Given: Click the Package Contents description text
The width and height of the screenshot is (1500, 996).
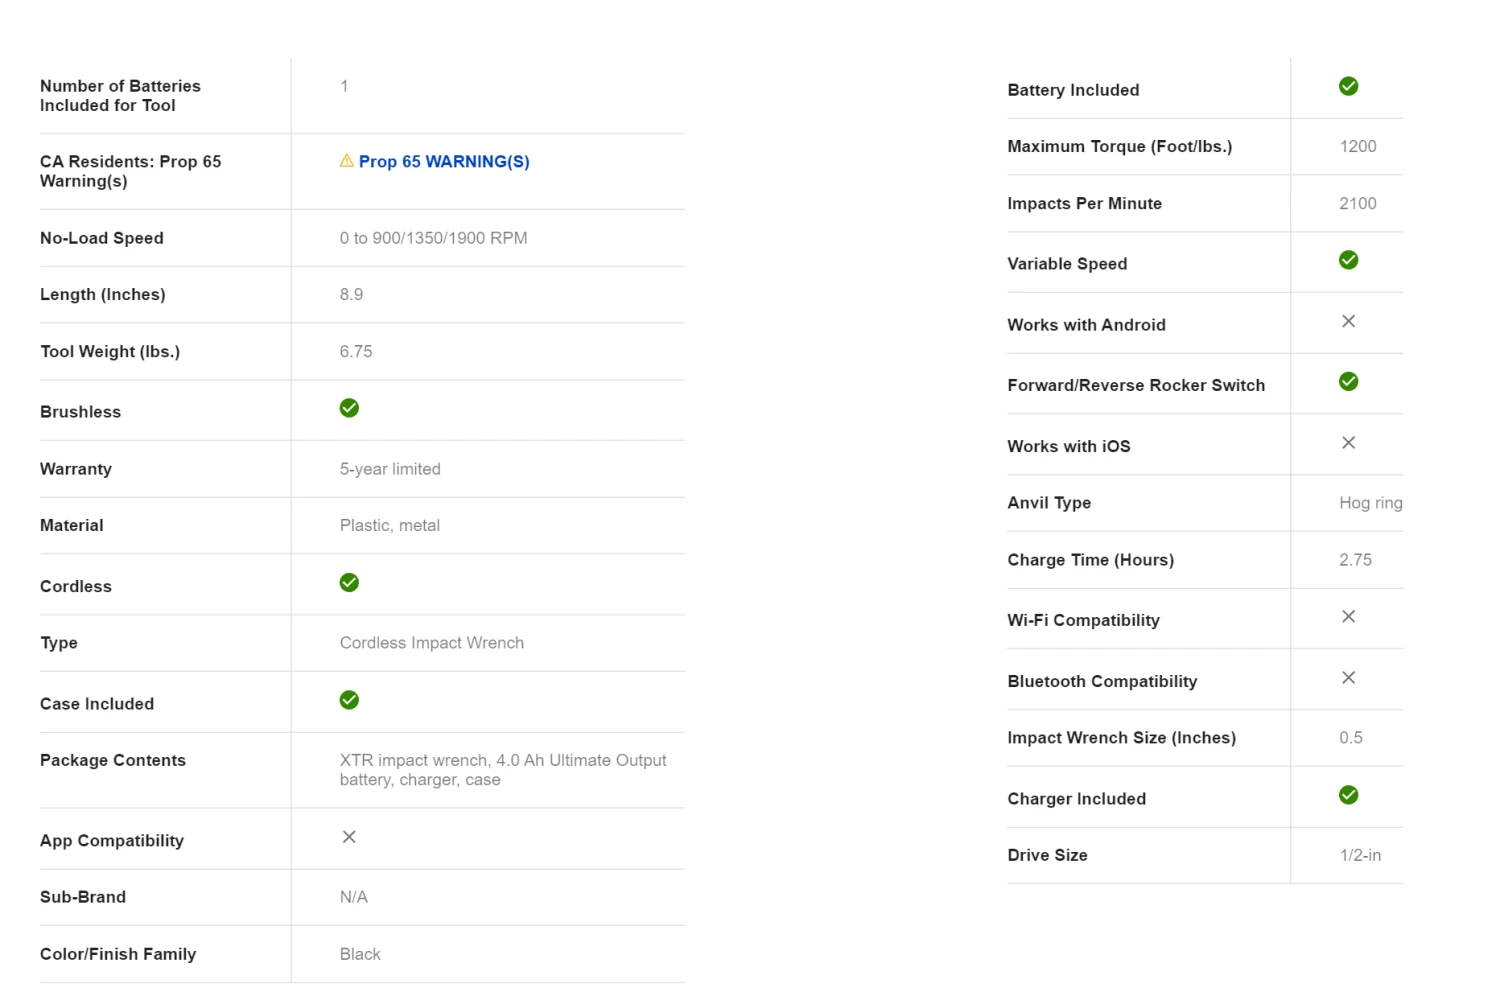Looking at the screenshot, I should click(x=502, y=770).
